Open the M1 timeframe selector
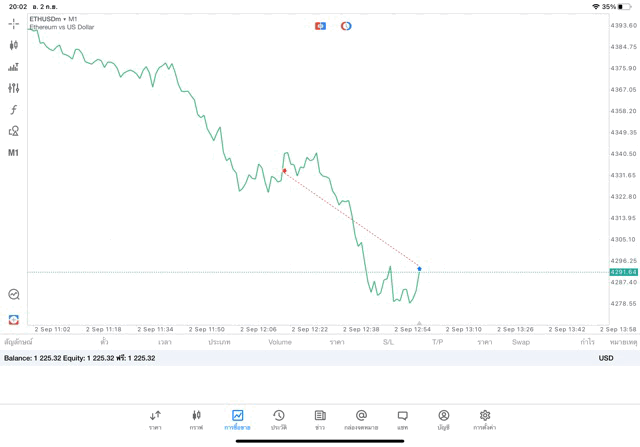 click(13, 153)
